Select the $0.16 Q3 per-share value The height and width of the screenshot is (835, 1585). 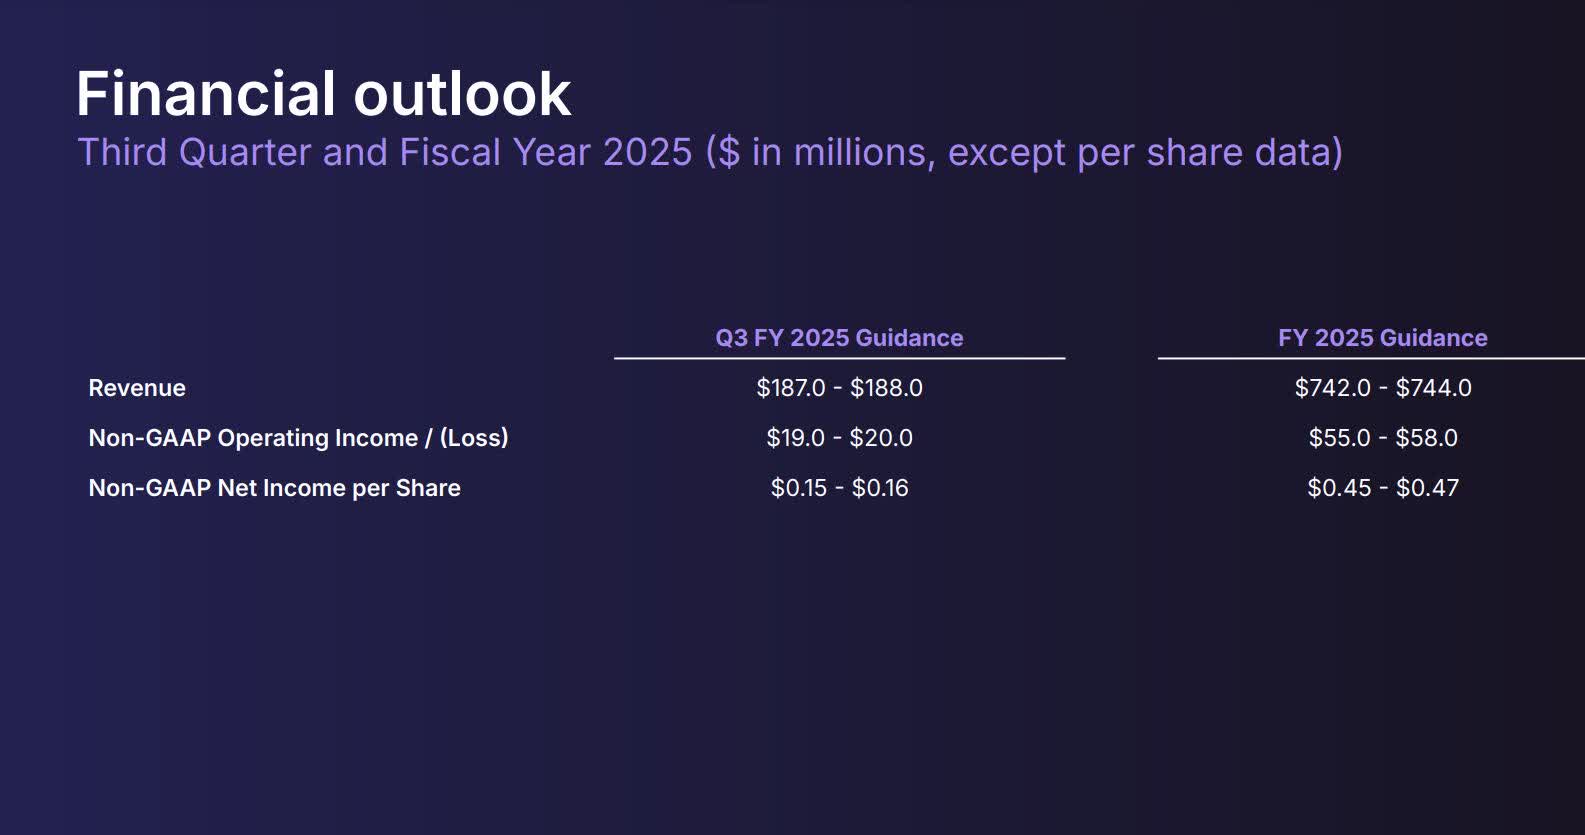point(880,488)
